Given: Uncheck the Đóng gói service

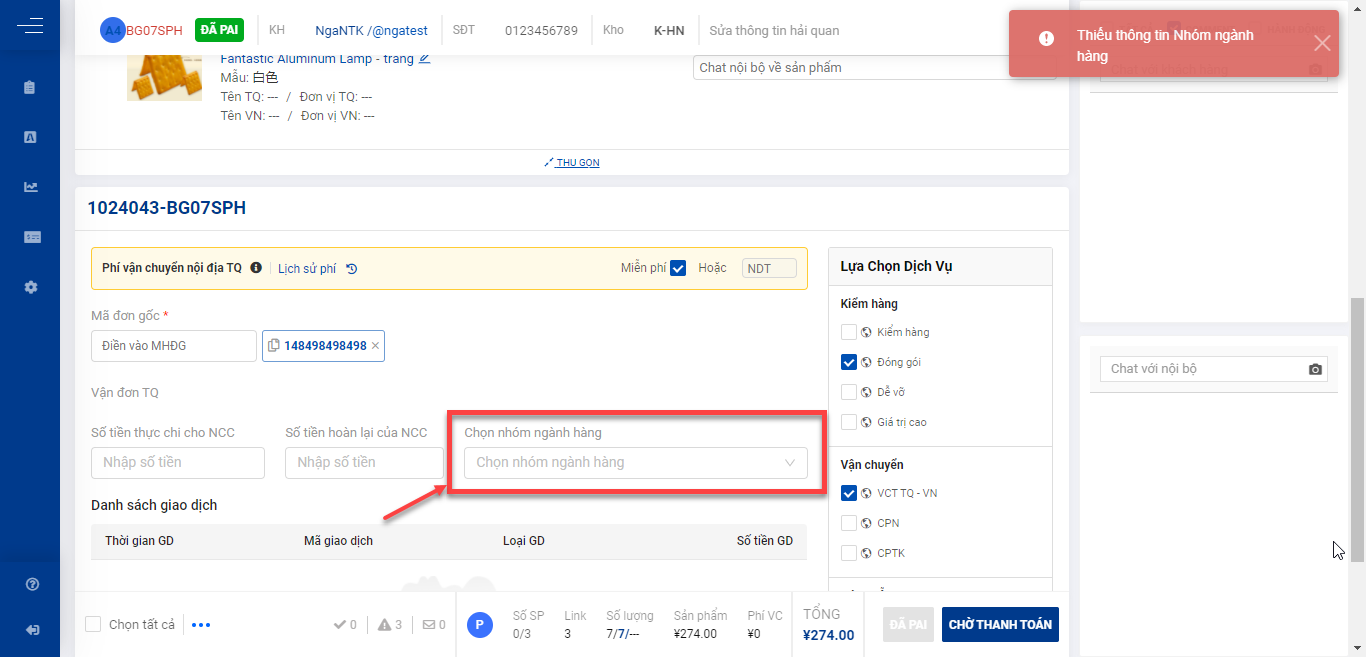Looking at the screenshot, I should (x=849, y=362).
